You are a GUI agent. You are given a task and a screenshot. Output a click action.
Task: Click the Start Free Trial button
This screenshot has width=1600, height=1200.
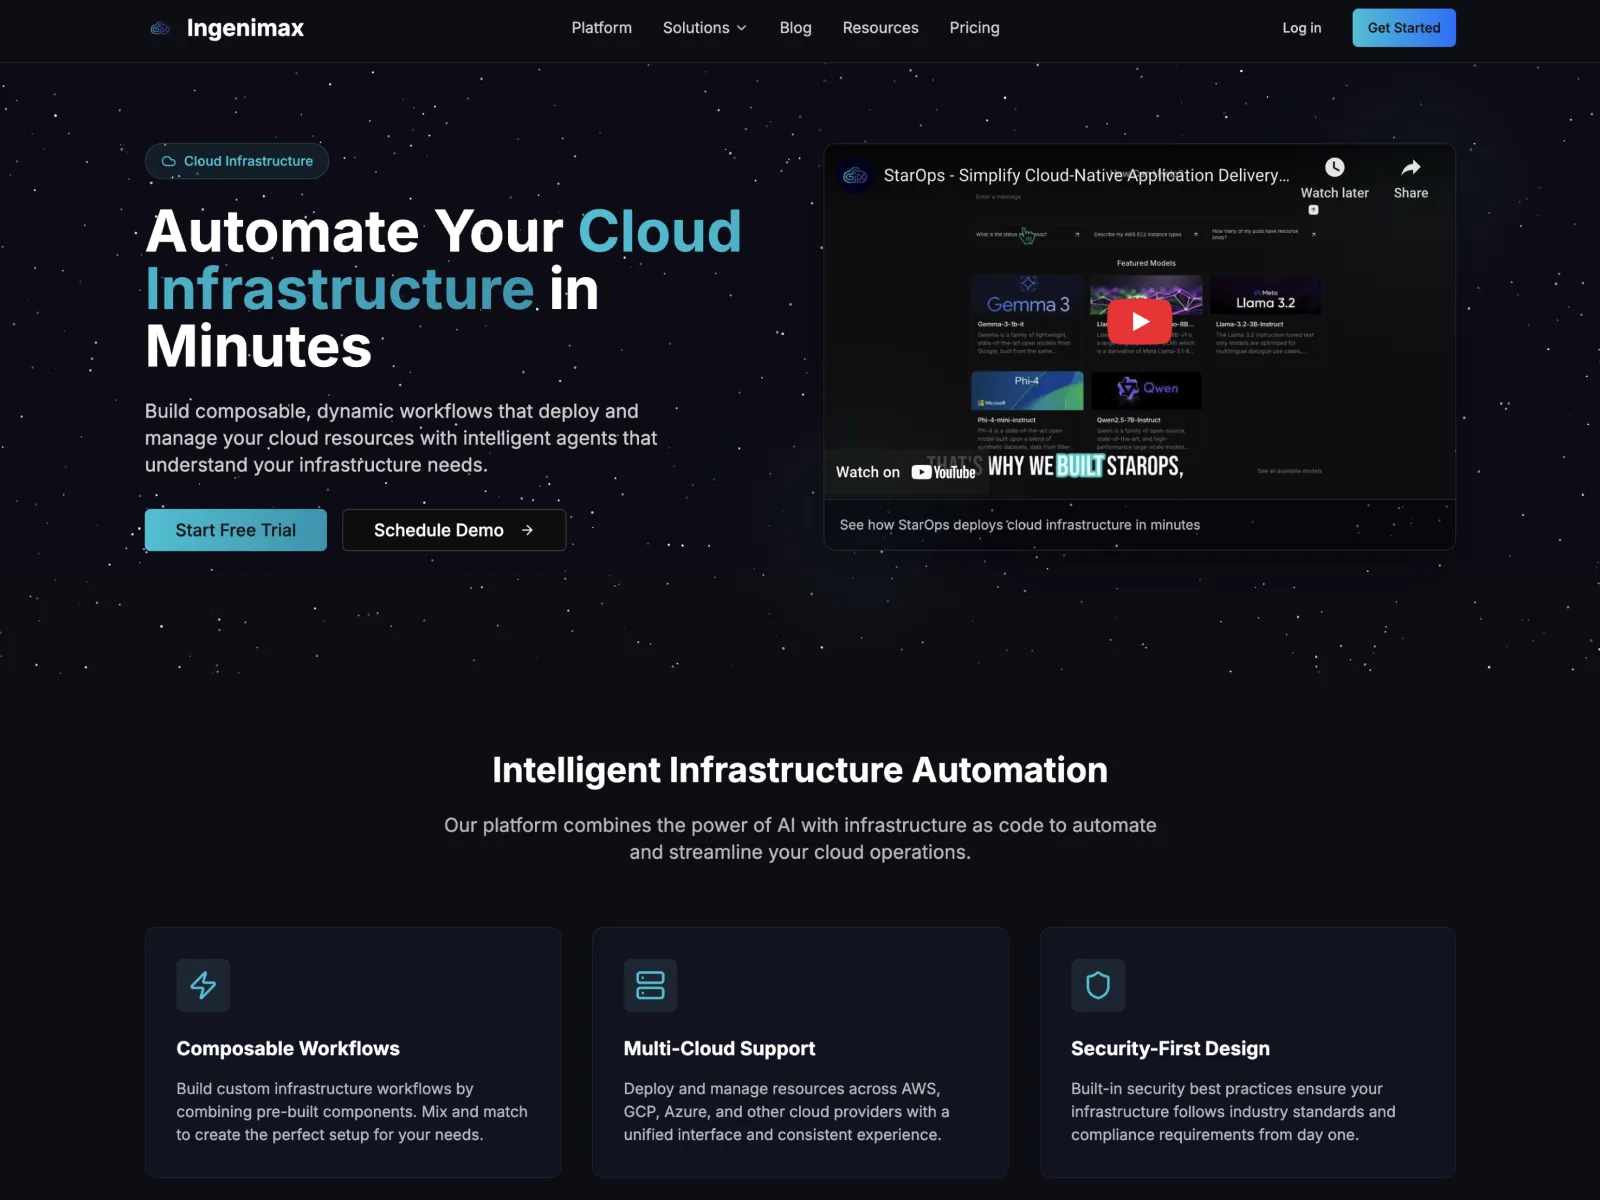[235, 530]
